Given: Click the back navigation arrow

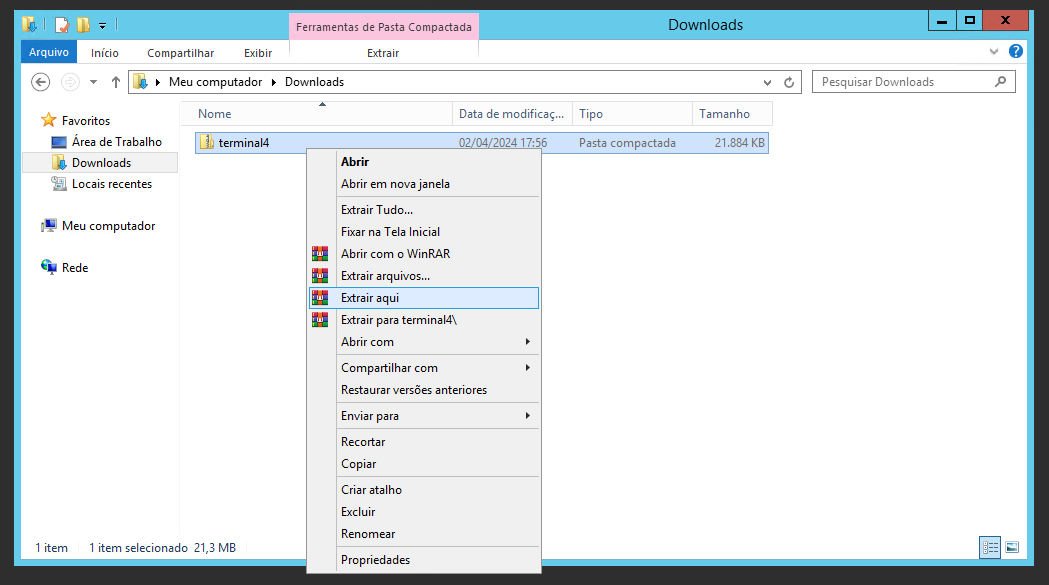Looking at the screenshot, I should point(40,82).
